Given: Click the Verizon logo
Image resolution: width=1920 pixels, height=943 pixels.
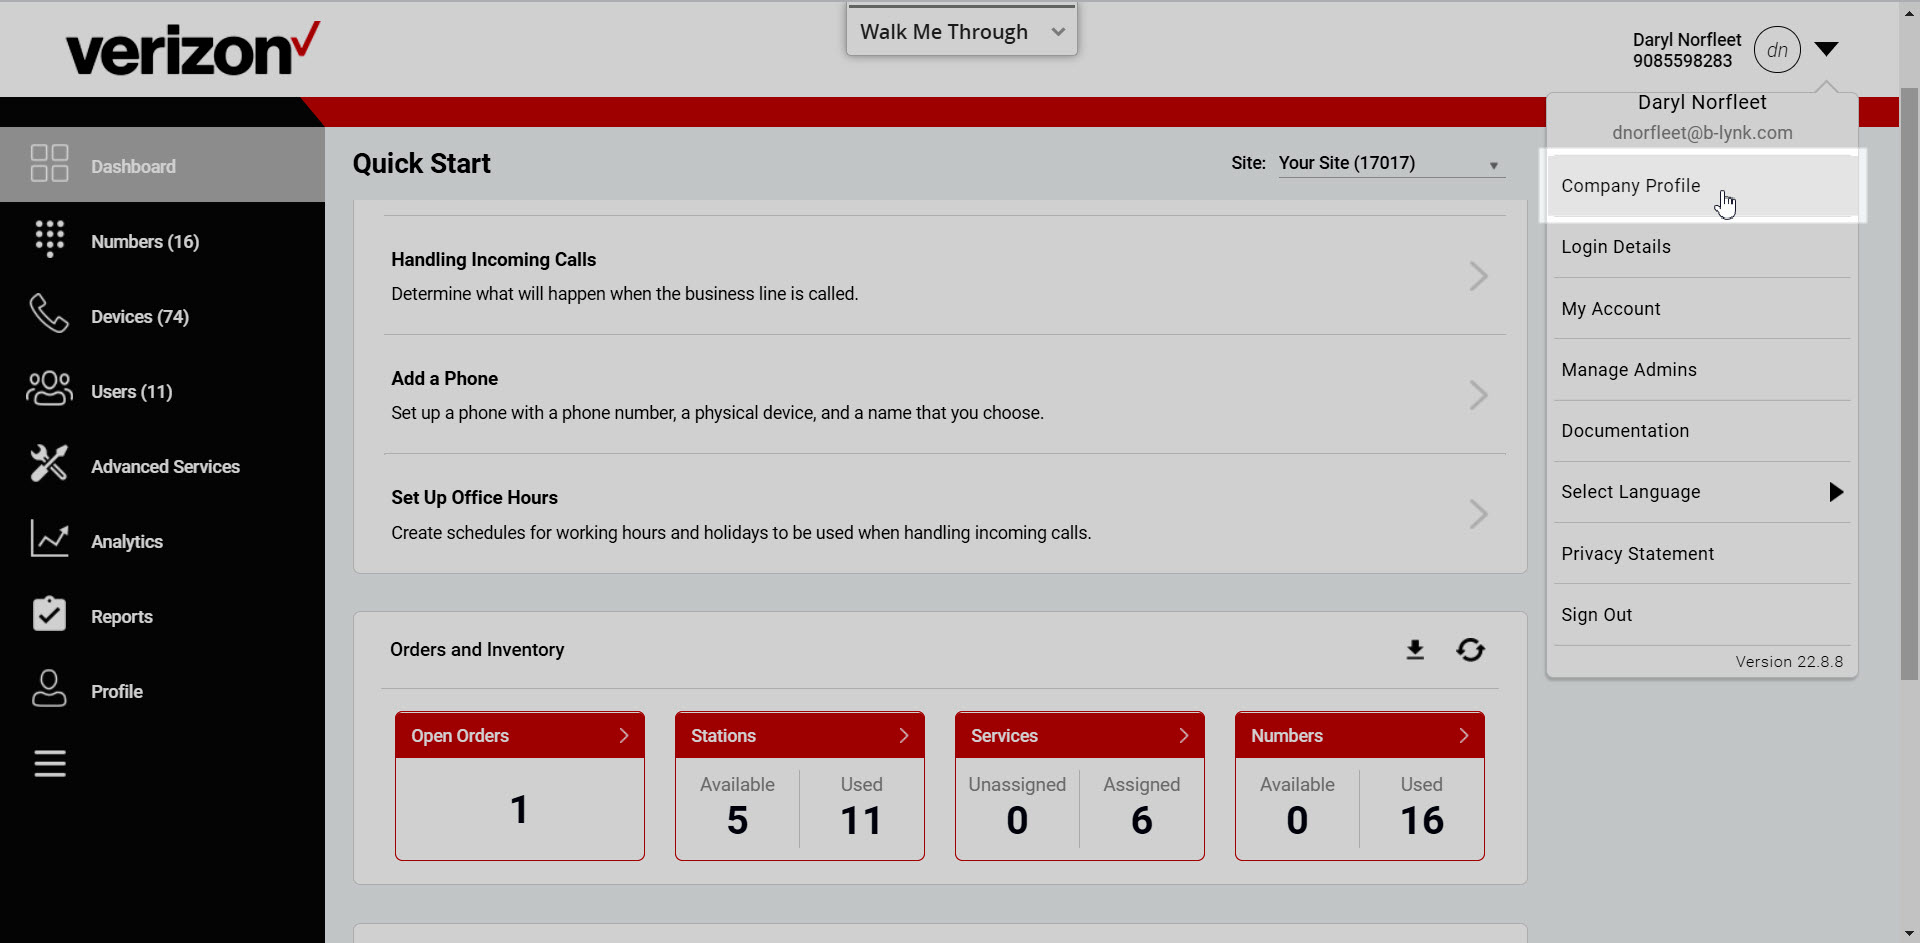Looking at the screenshot, I should click(193, 49).
